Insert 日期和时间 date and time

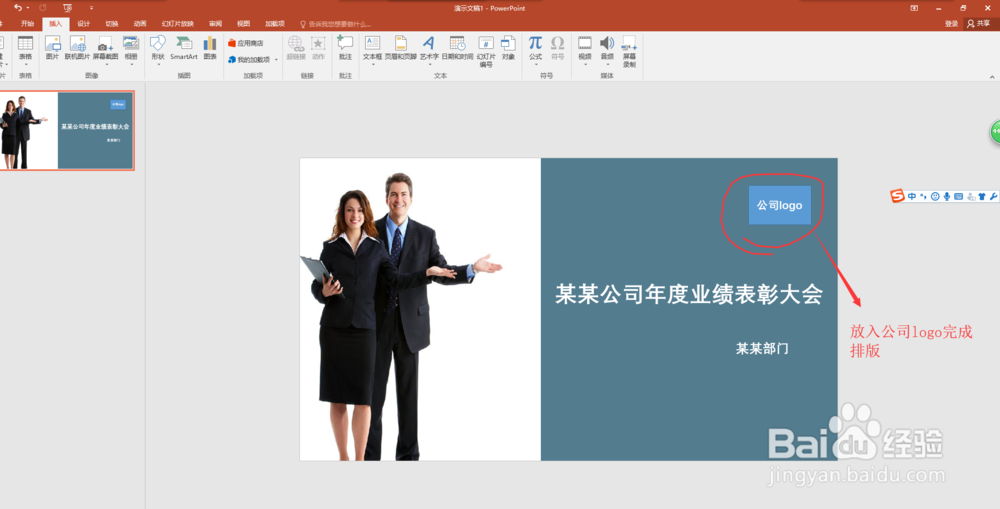[x=457, y=48]
